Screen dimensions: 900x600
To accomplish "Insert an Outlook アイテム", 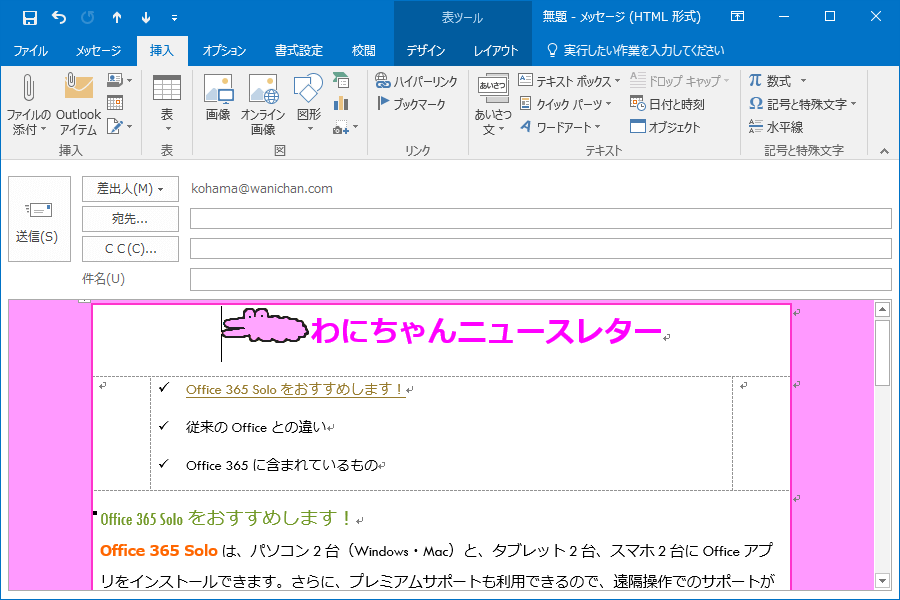I will pos(79,104).
